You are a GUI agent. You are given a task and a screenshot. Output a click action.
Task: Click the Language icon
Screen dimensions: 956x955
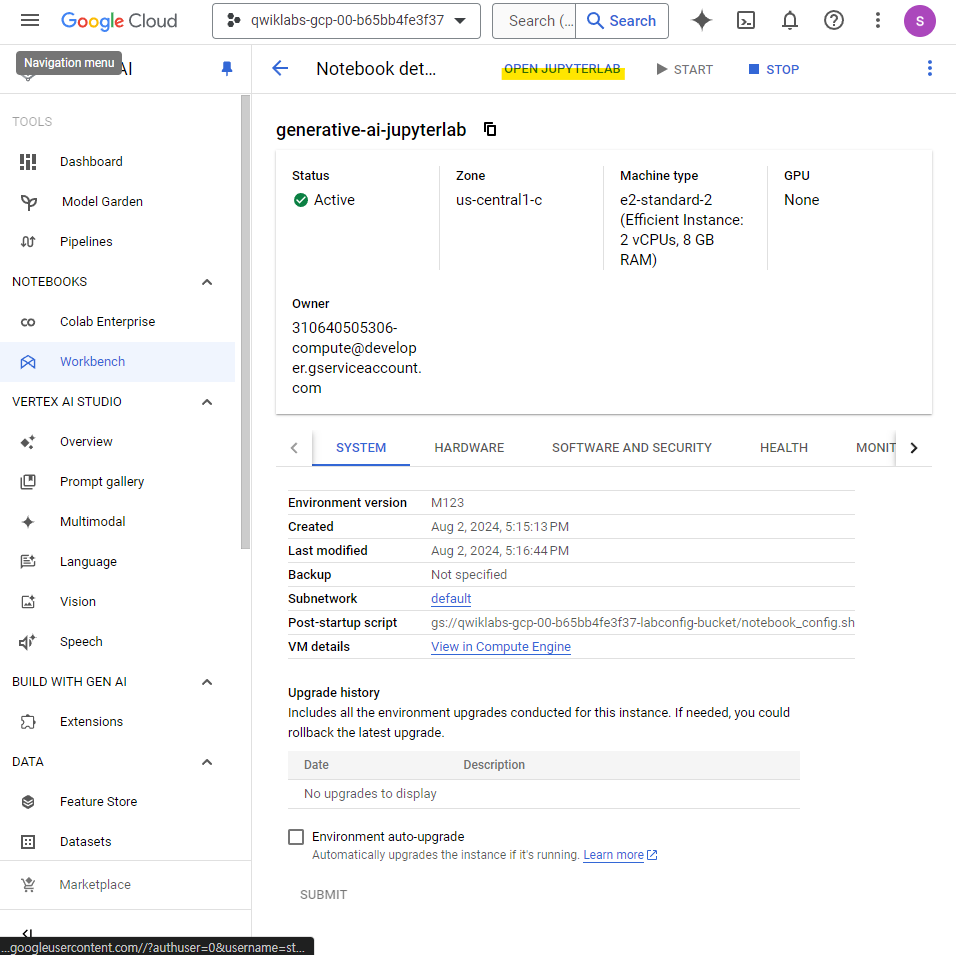coord(28,562)
